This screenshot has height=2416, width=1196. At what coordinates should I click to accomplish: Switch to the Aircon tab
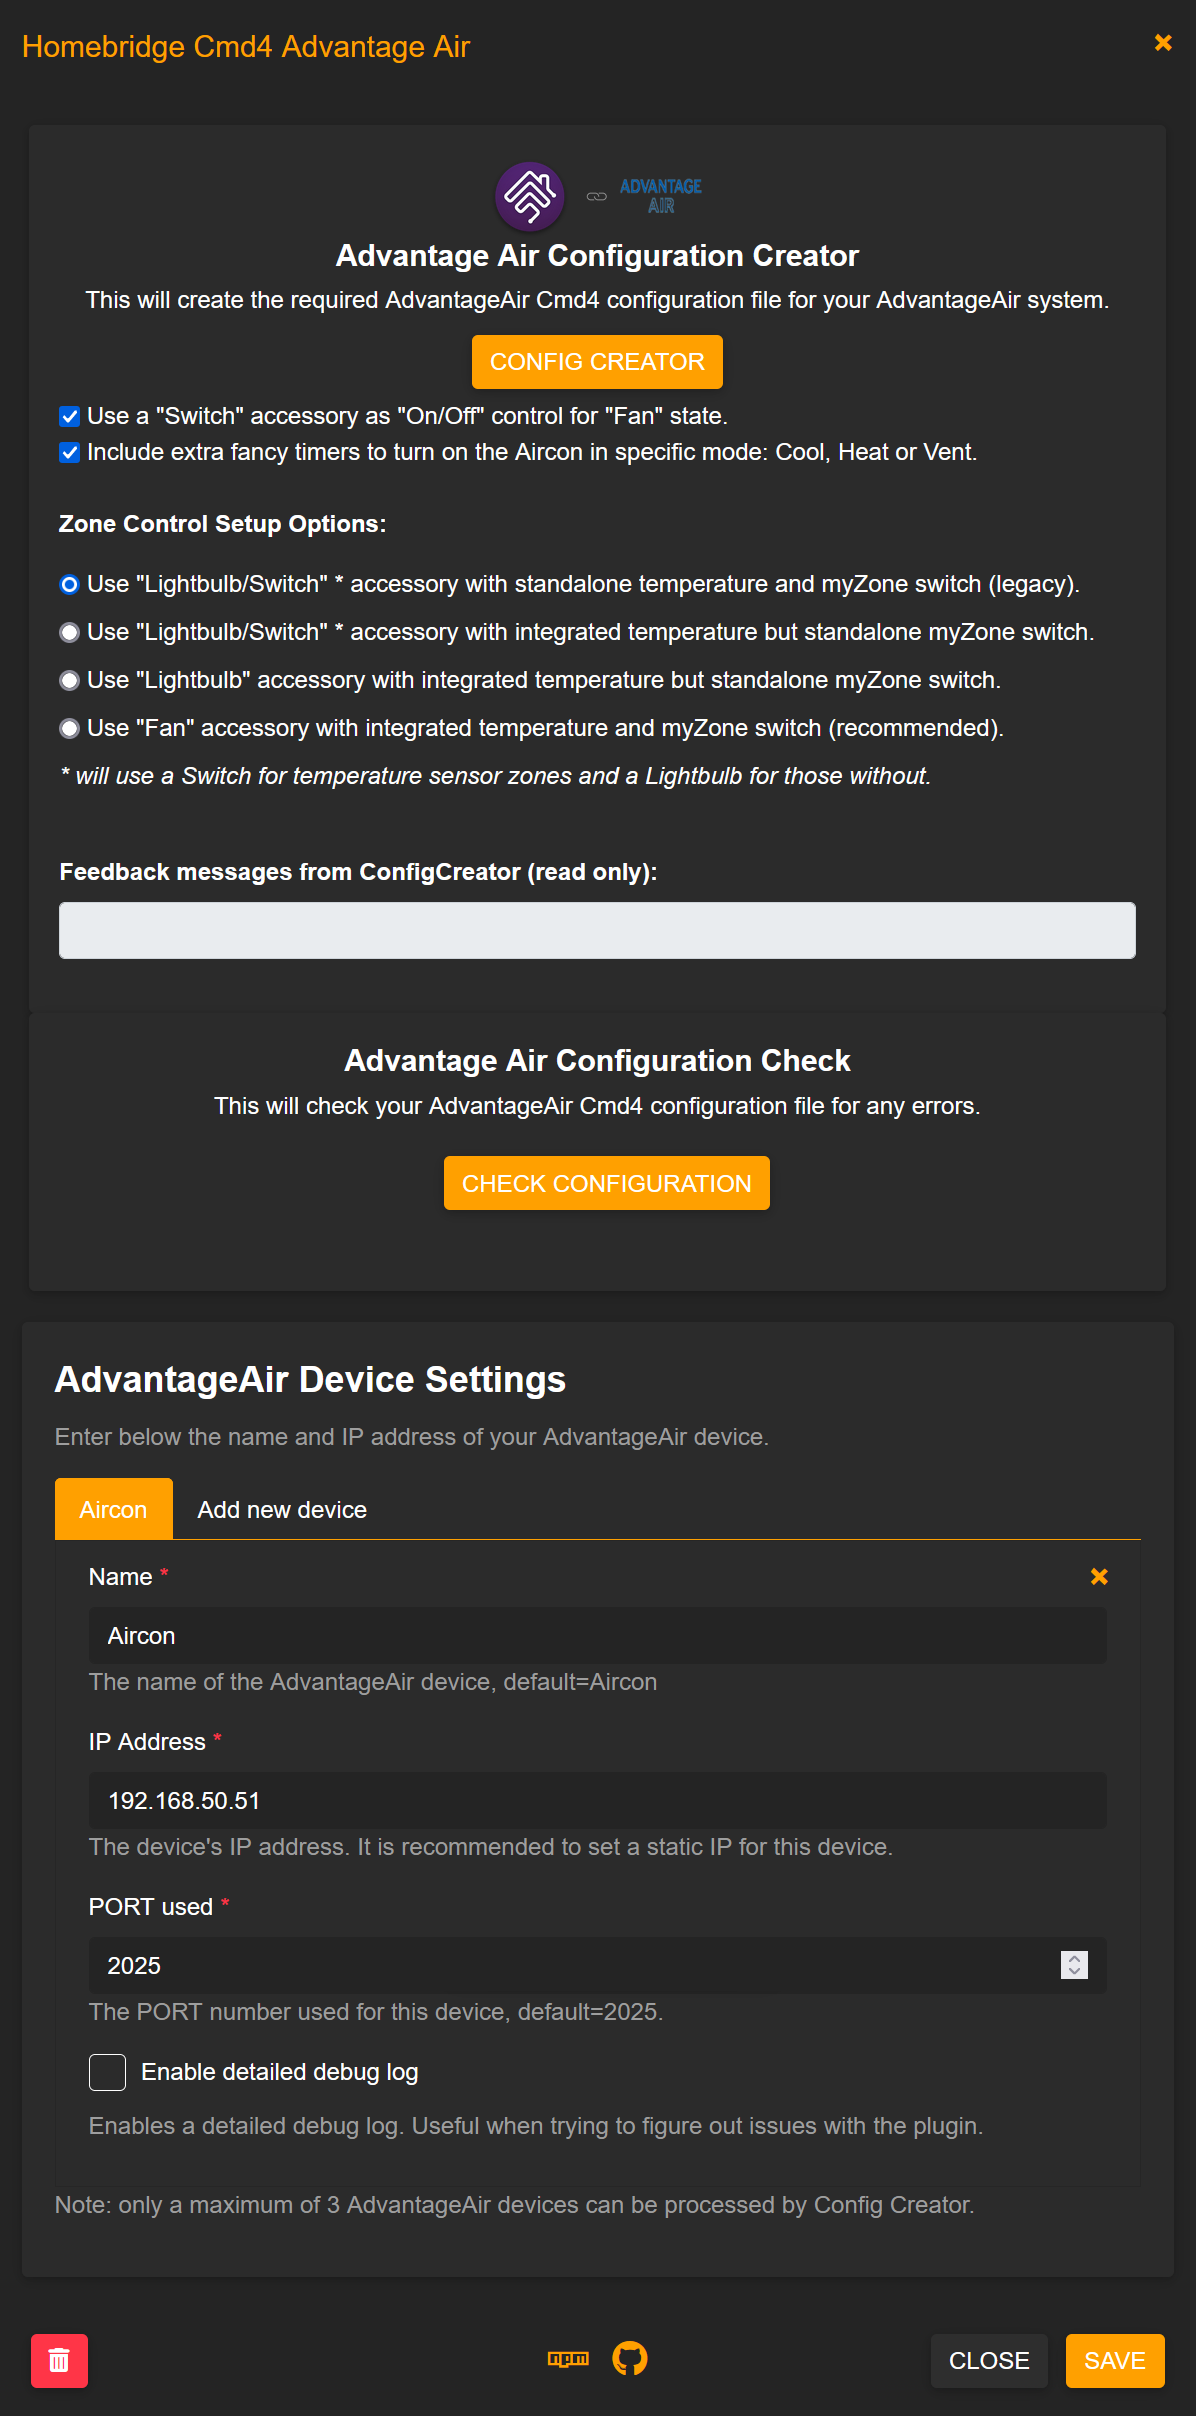point(113,1509)
